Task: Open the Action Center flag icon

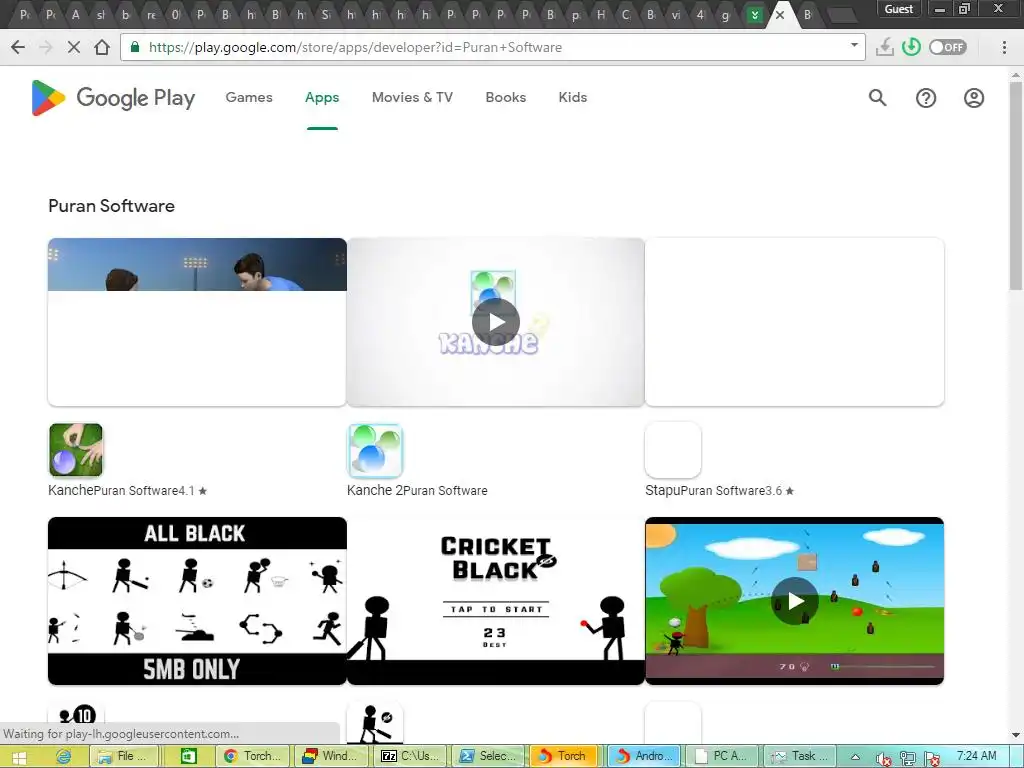Action: click(x=932, y=758)
